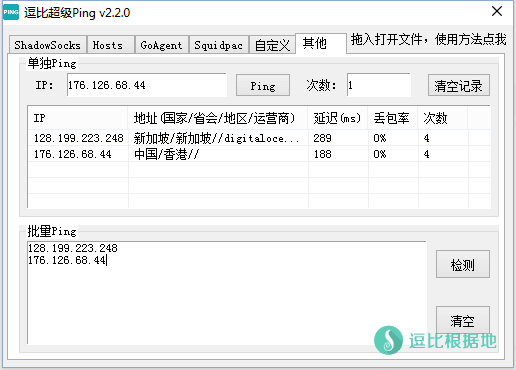
Task: Select the 128.199.223.248 result row
Action: 259,138
